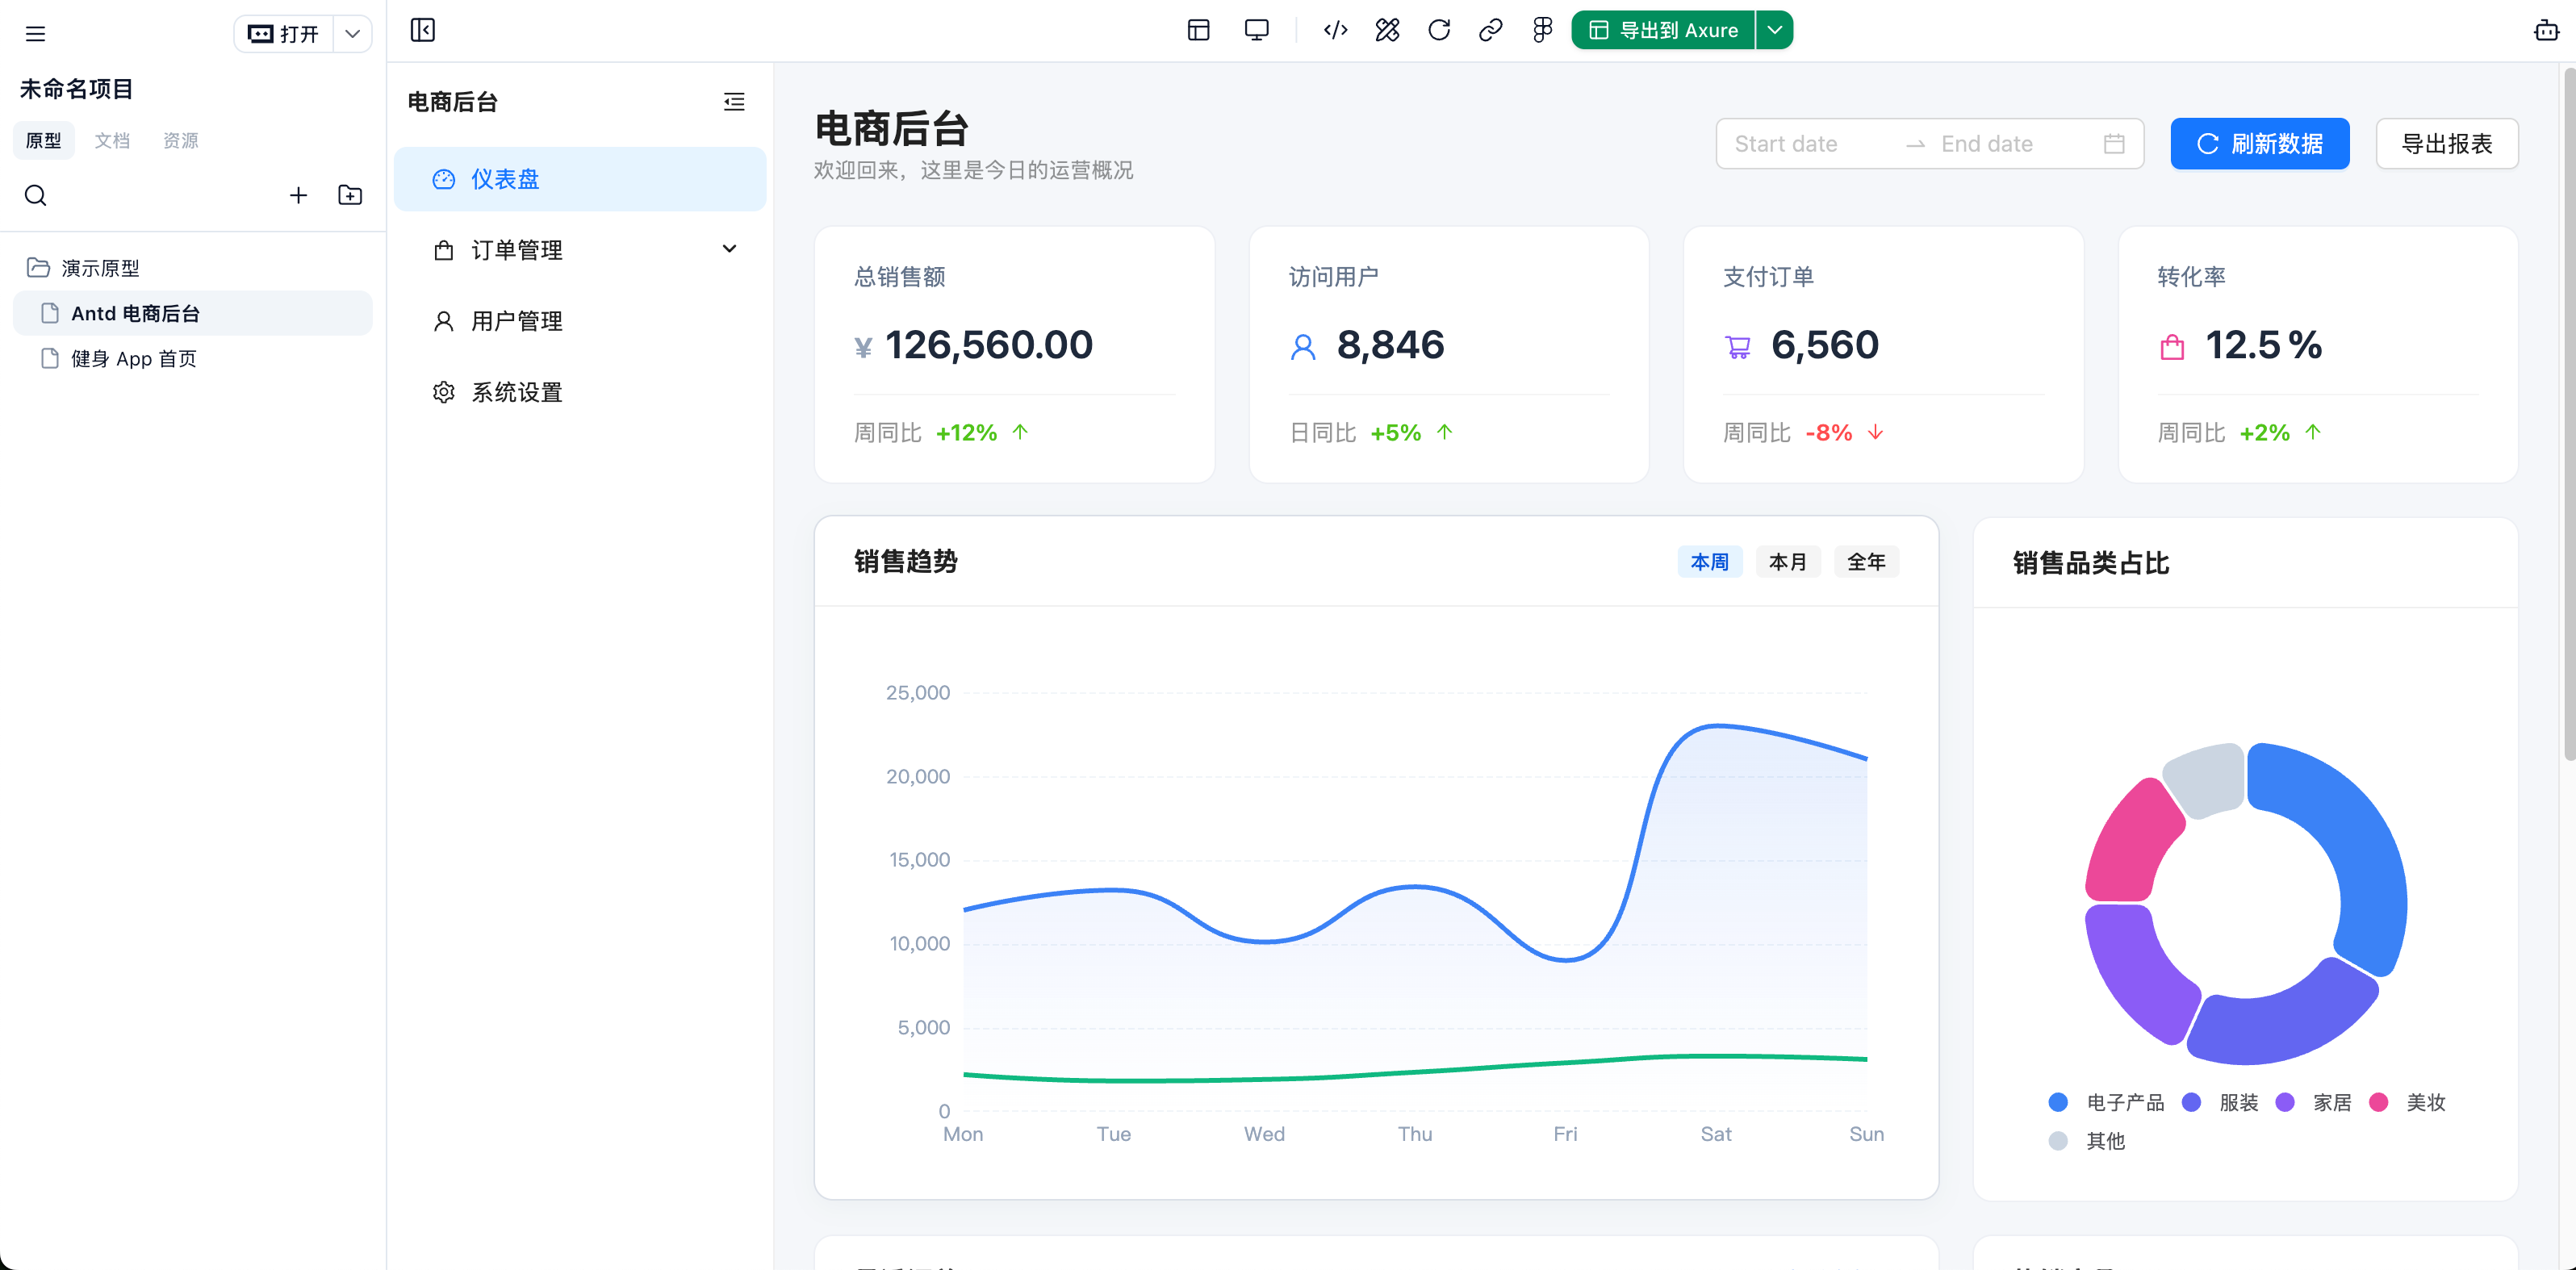Select the 全年 chart range toggle
The height and width of the screenshot is (1270, 2576).
1866,562
